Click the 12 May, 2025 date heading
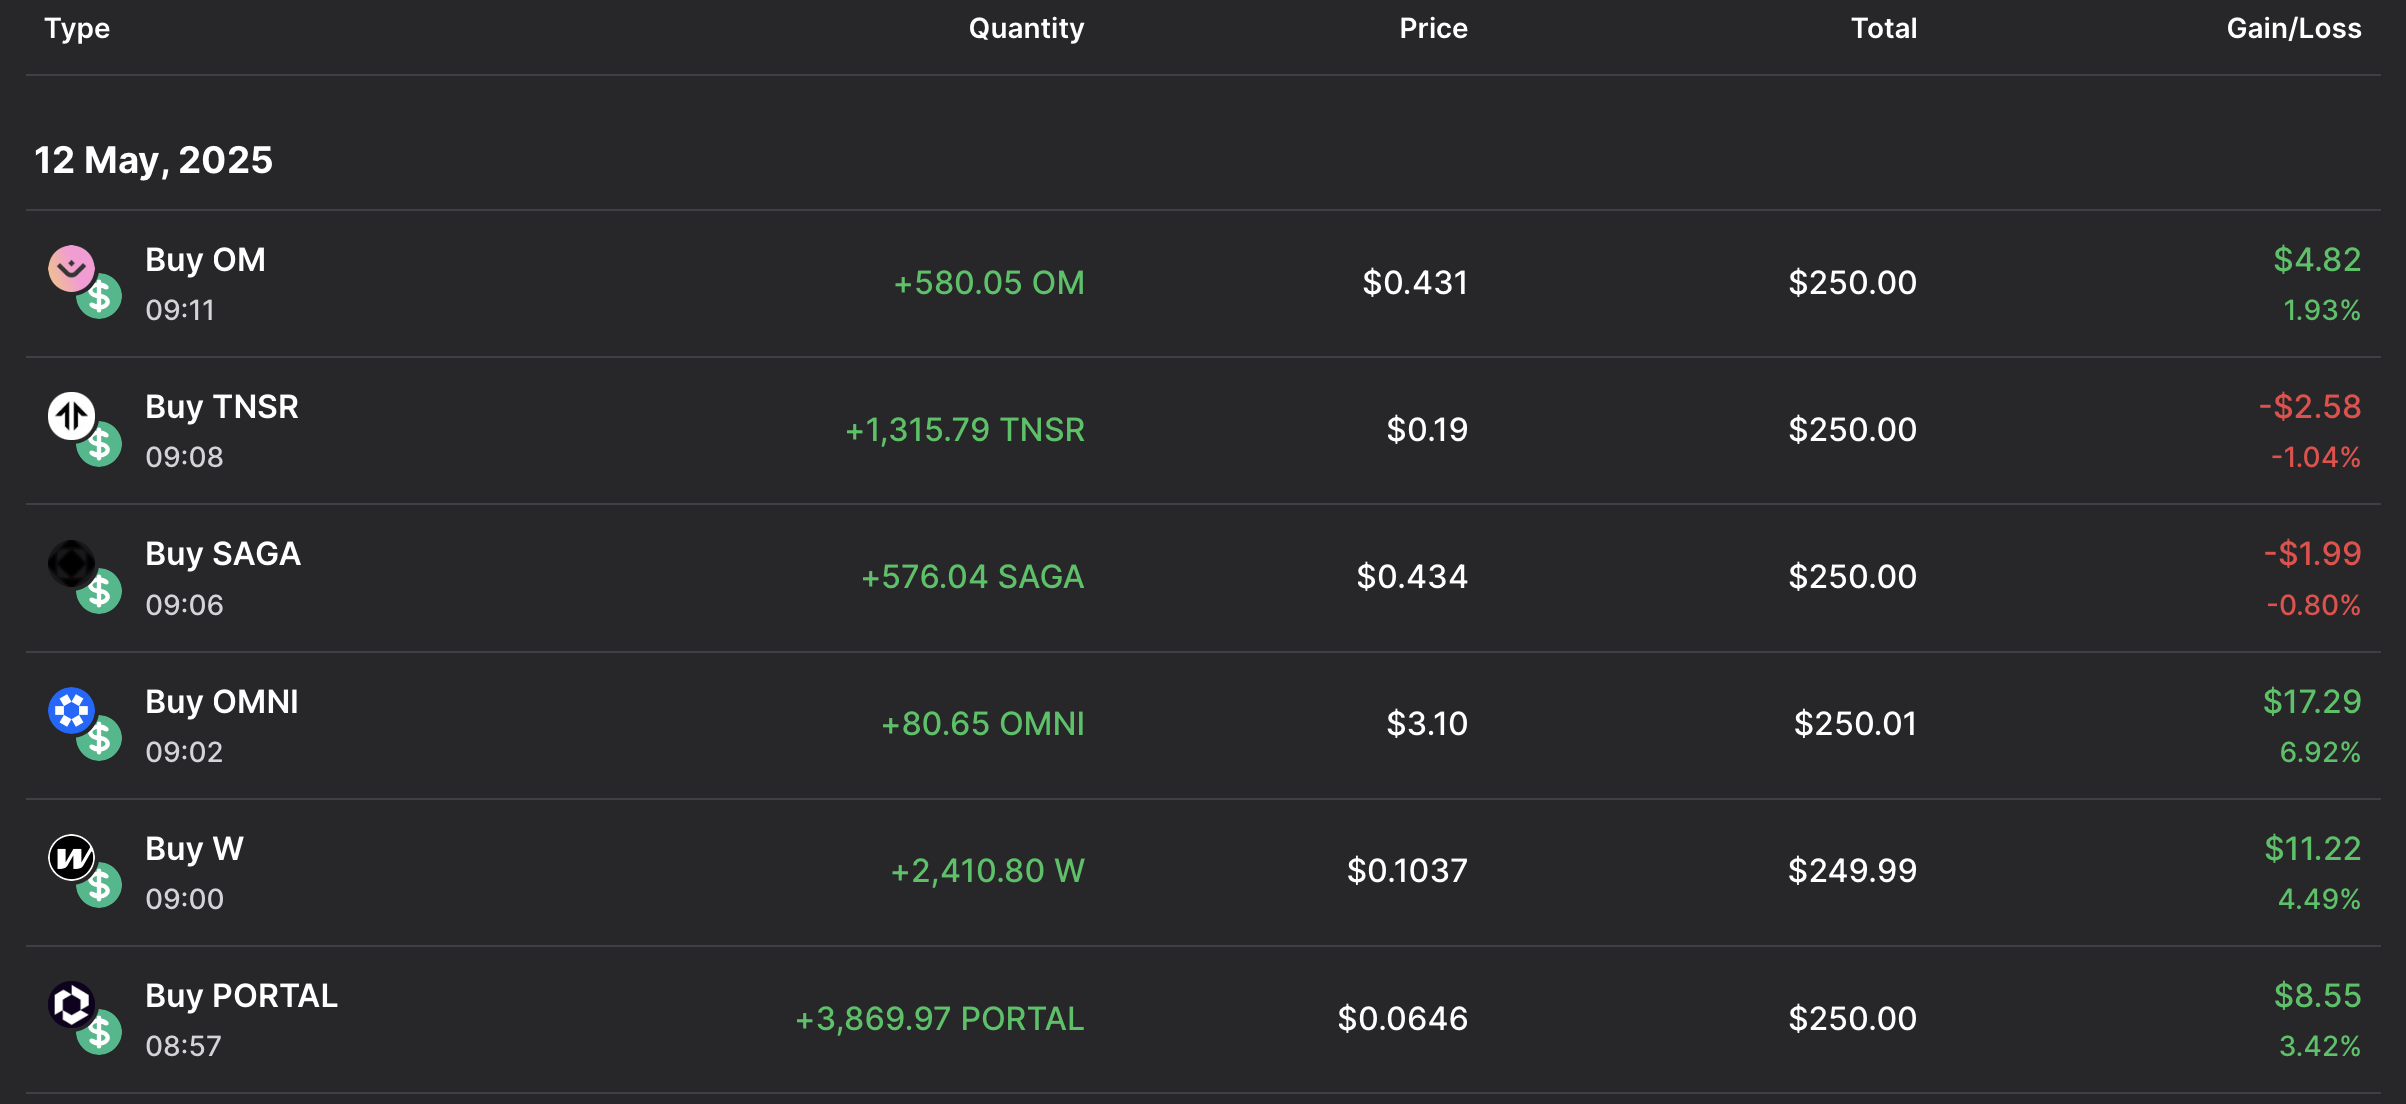2406x1104 pixels. coord(153,160)
